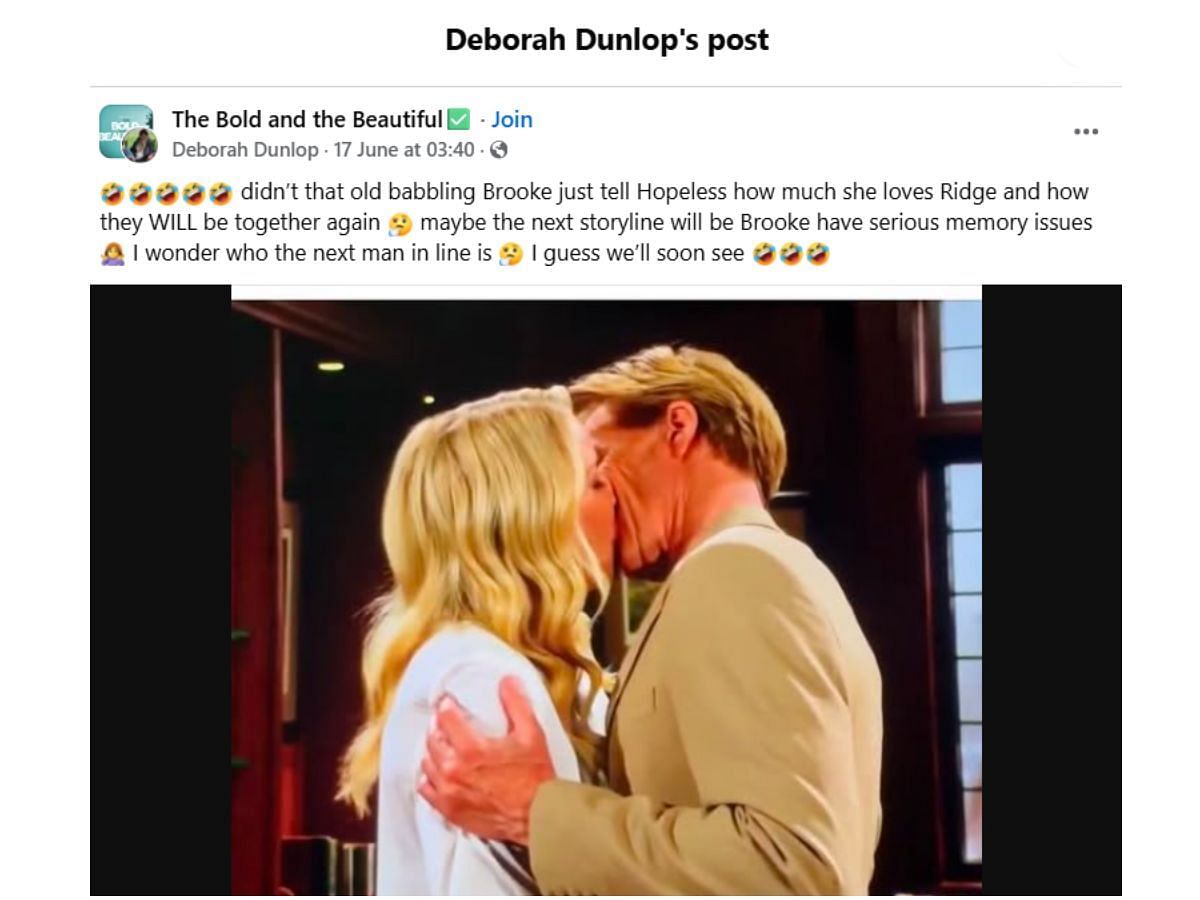Click the left black bar of the video
The width and height of the screenshot is (1200, 900).
[x=161, y=590]
